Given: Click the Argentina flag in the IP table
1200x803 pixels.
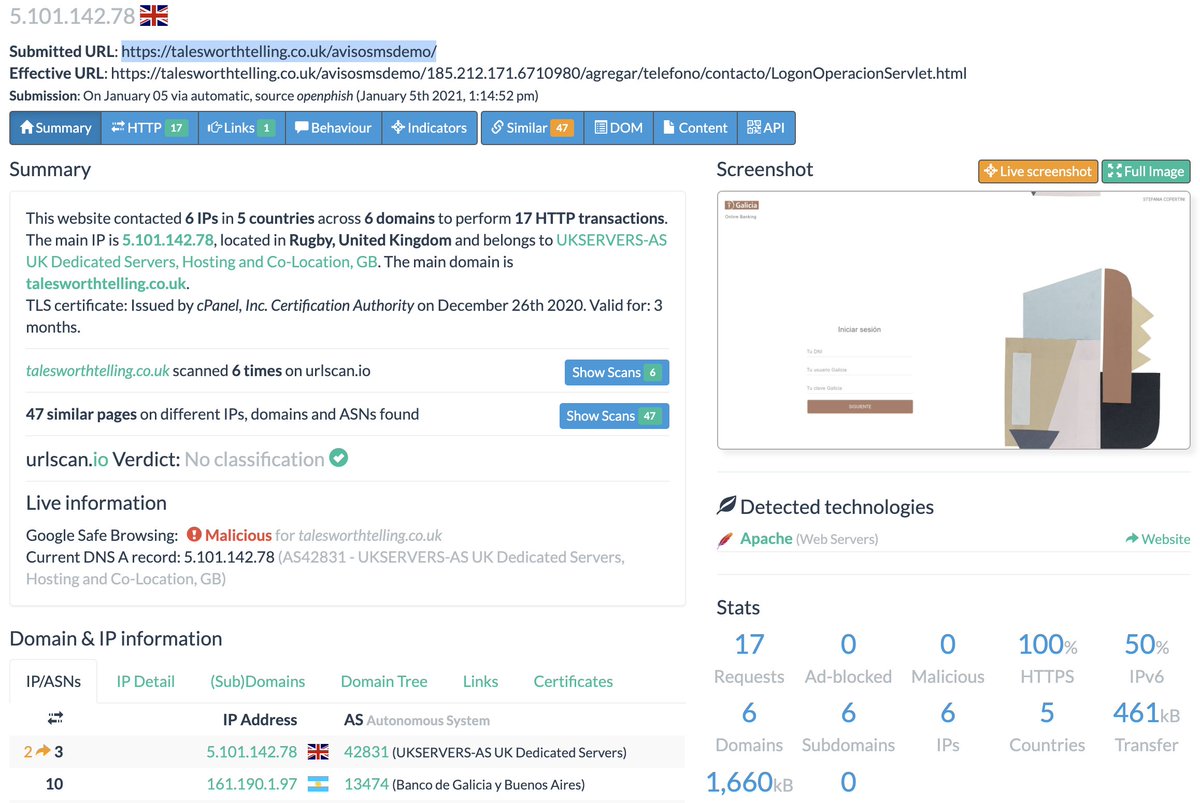Looking at the screenshot, I should 318,784.
